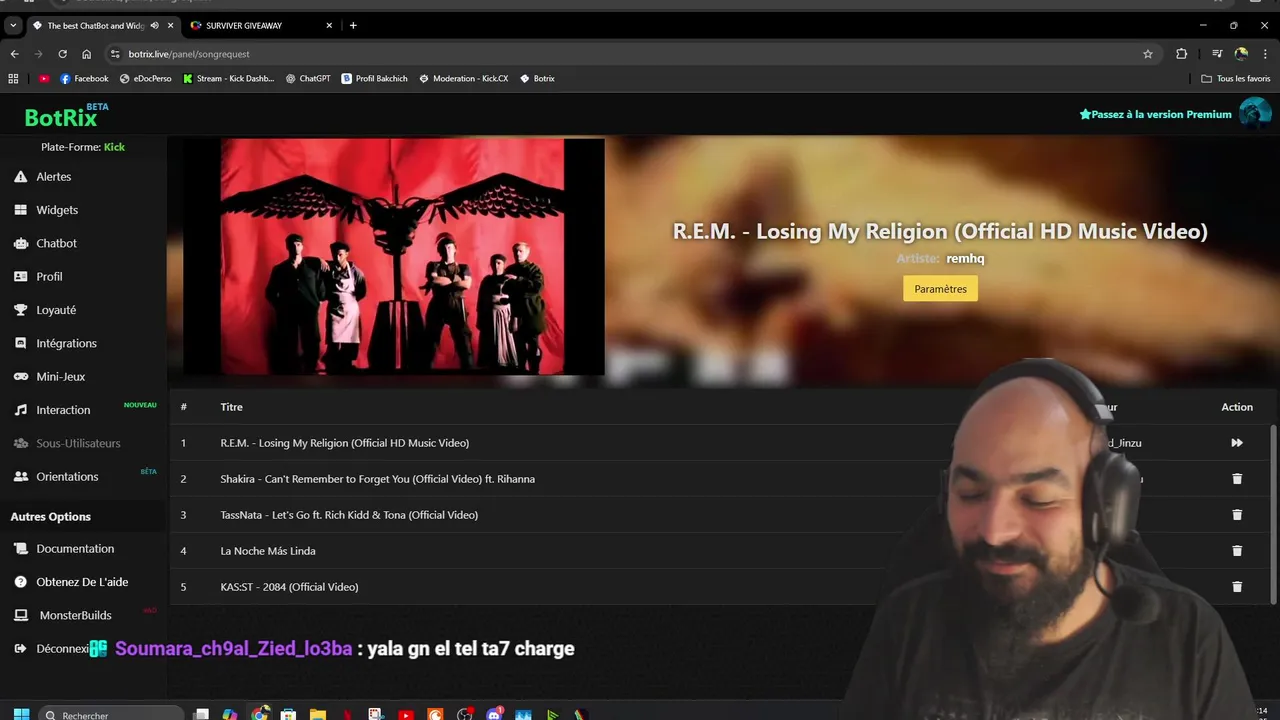
Task: Click the MonsterBuilds laptop icon
Action: [20, 615]
